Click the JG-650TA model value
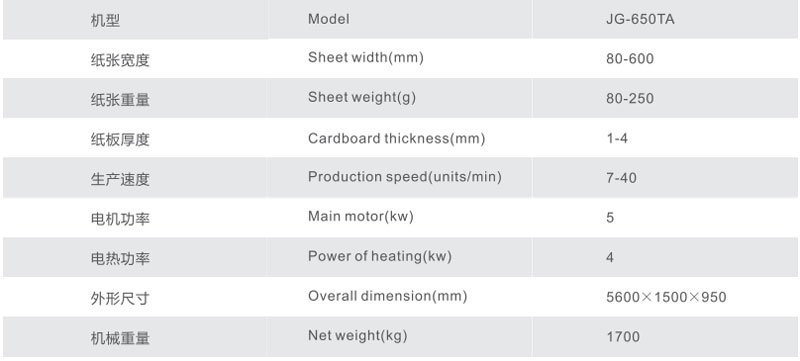 640,19
